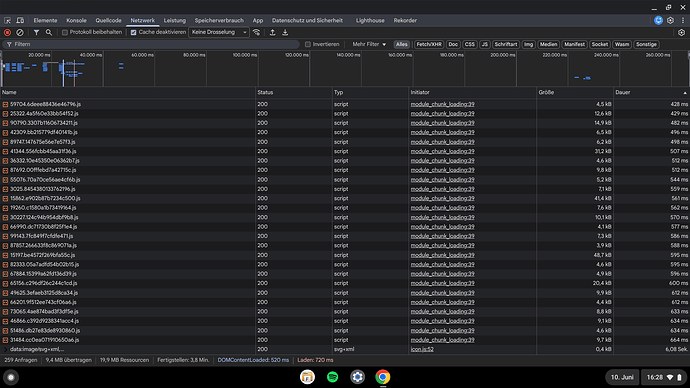Image resolution: width=690 pixels, height=388 pixels.
Task: Sort by the Typ column header
Action: (x=370, y=93)
